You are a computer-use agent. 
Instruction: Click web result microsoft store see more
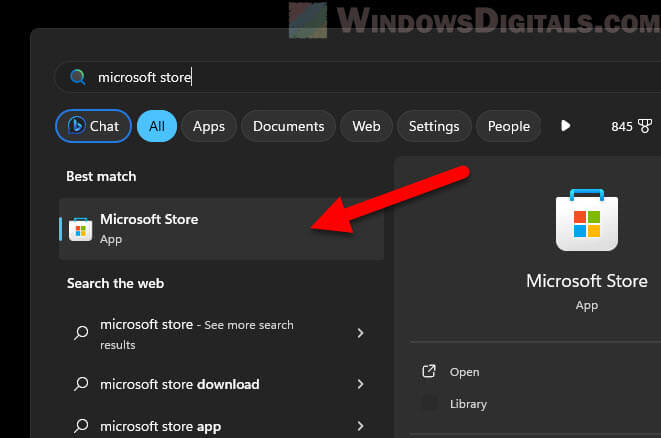pos(221,334)
